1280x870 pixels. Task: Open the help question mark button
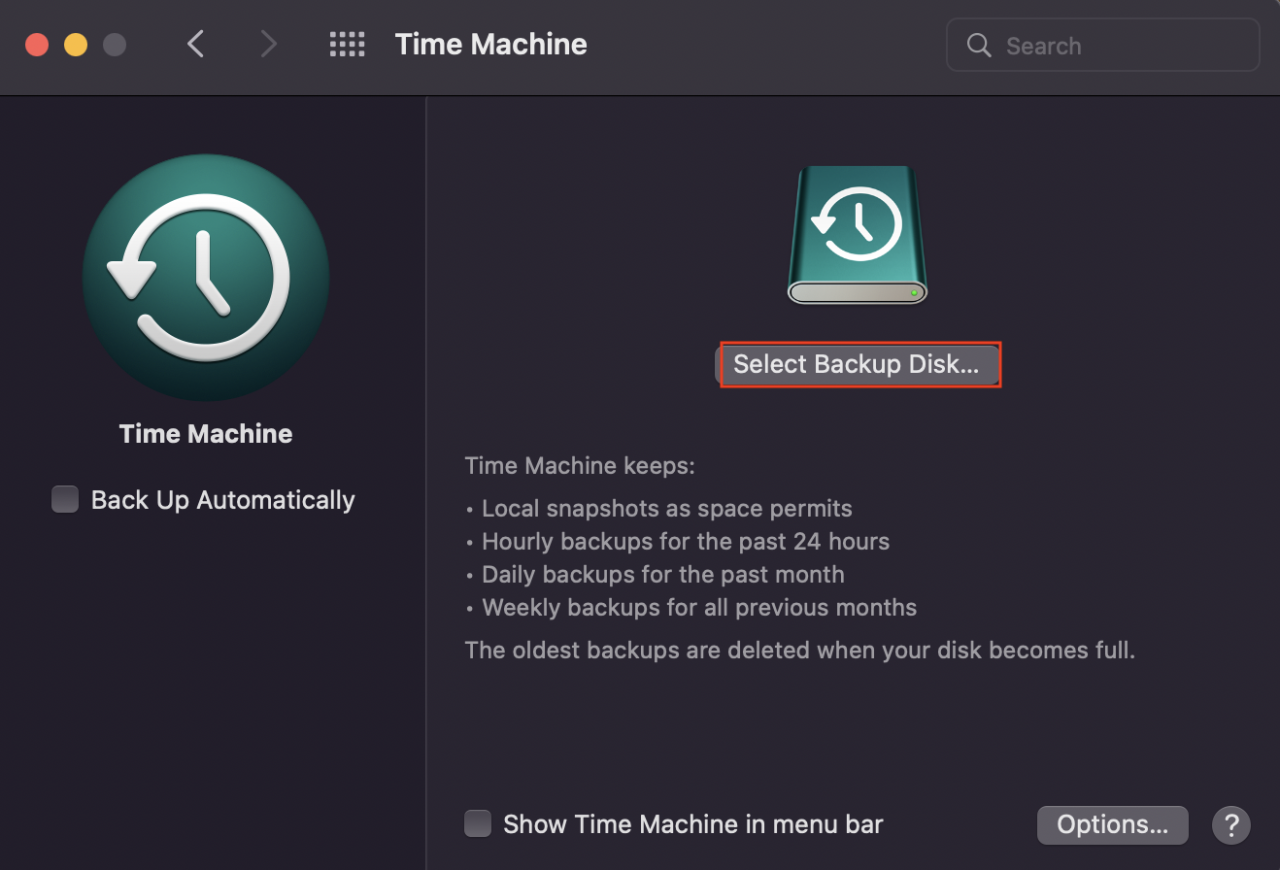[x=1231, y=825]
